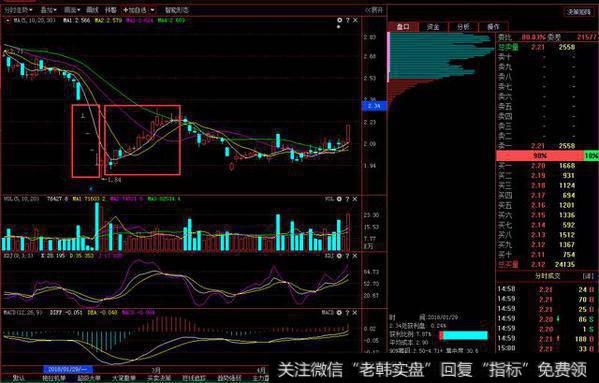Open settings gear of VOL panel
Image resolution: width=599 pixels, height=383 pixels.
click(339, 199)
